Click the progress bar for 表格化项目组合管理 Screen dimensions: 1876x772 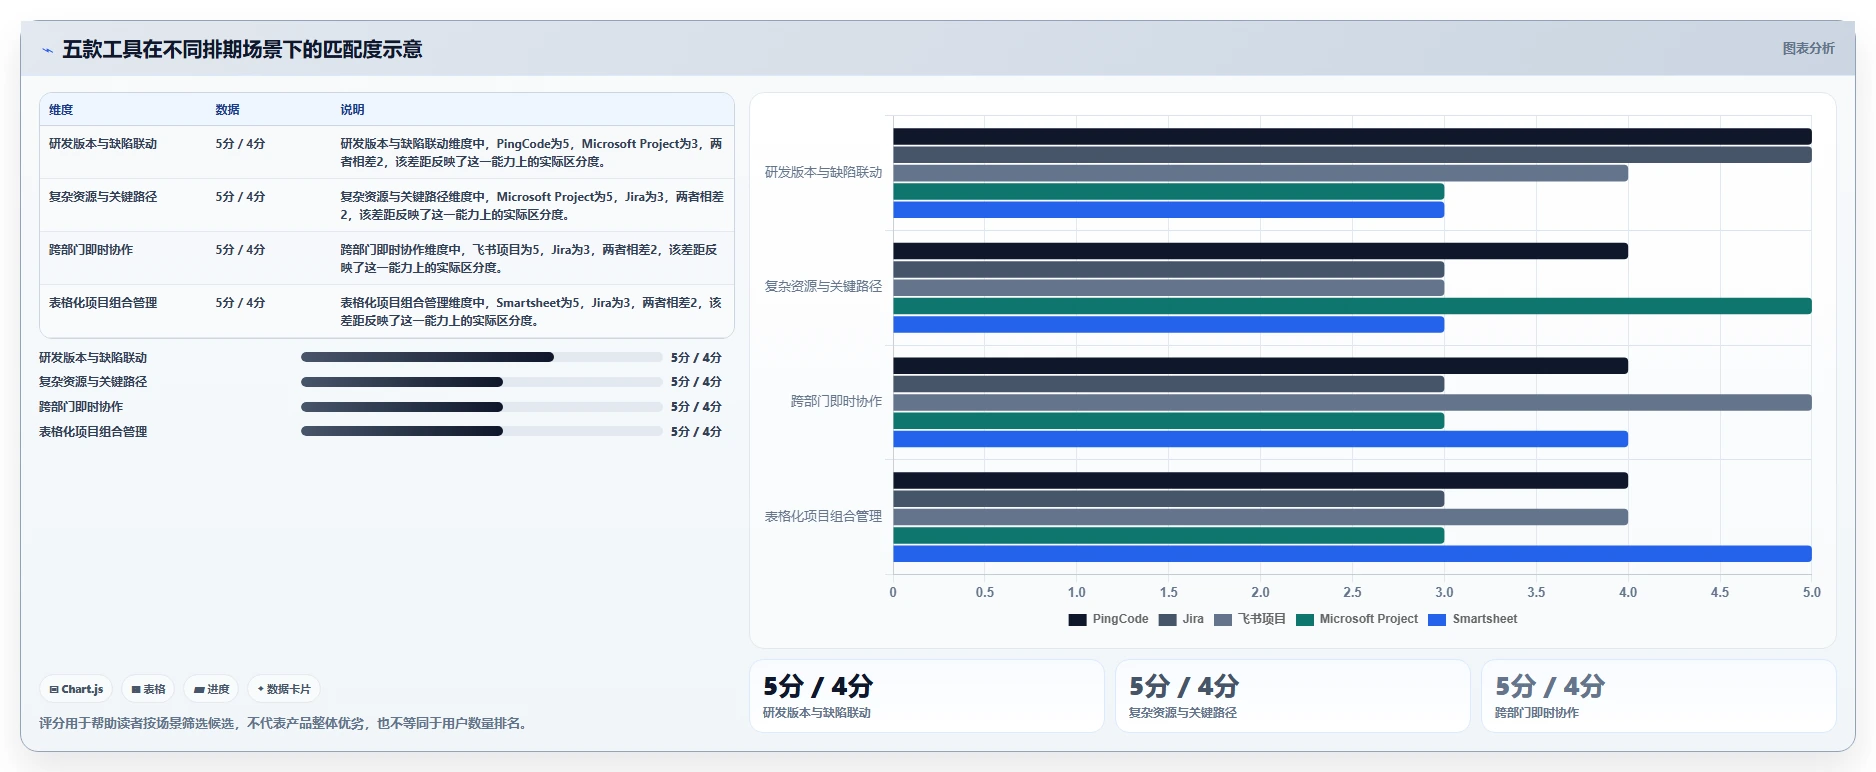pos(481,432)
